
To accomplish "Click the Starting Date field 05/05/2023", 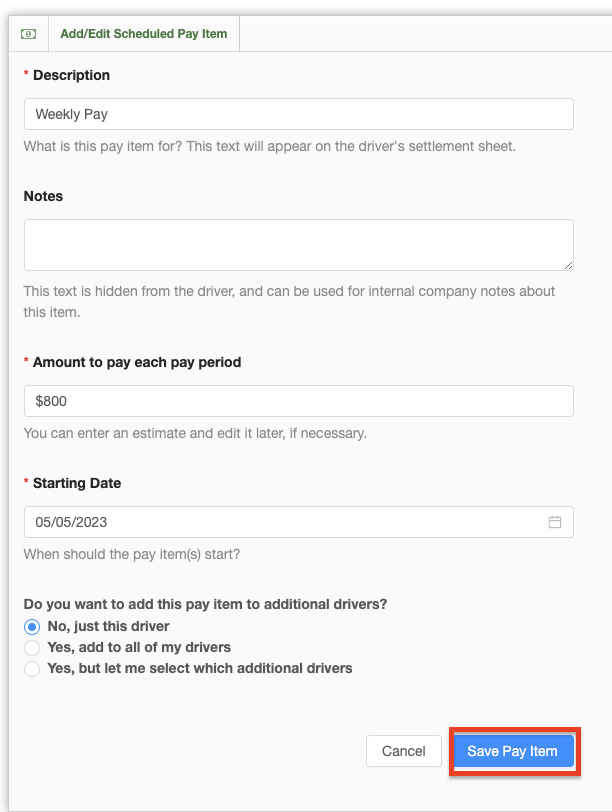I will [x=280, y=522].
